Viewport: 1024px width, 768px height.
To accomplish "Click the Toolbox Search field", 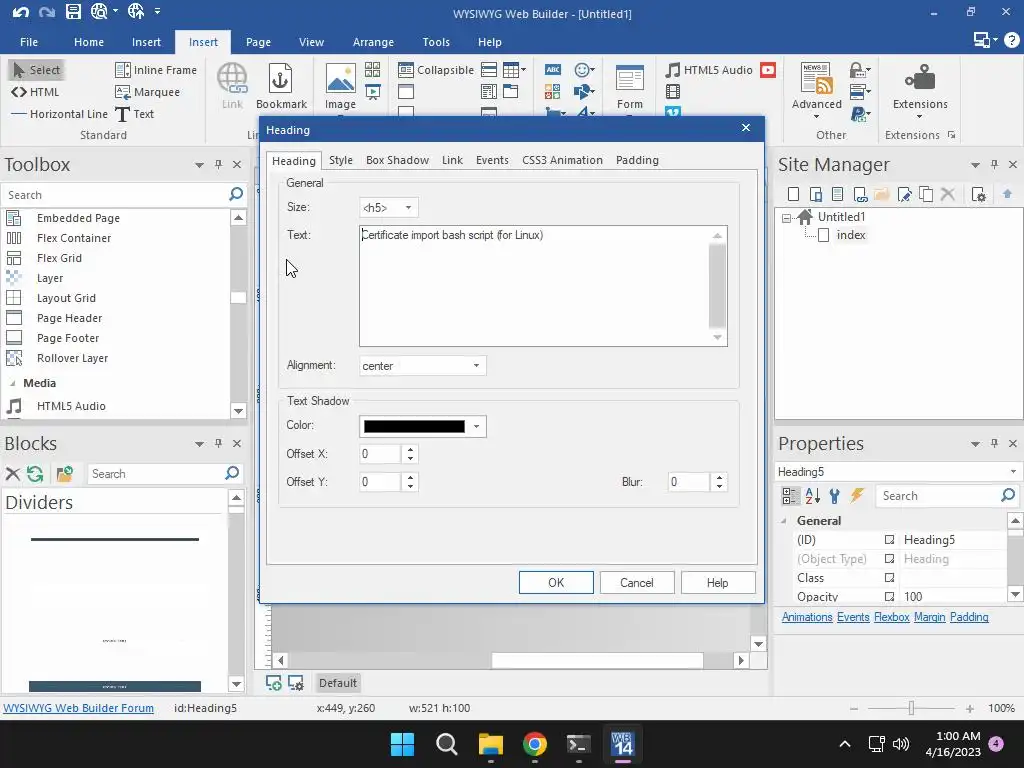I will pyautogui.click(x=114, y=195).
